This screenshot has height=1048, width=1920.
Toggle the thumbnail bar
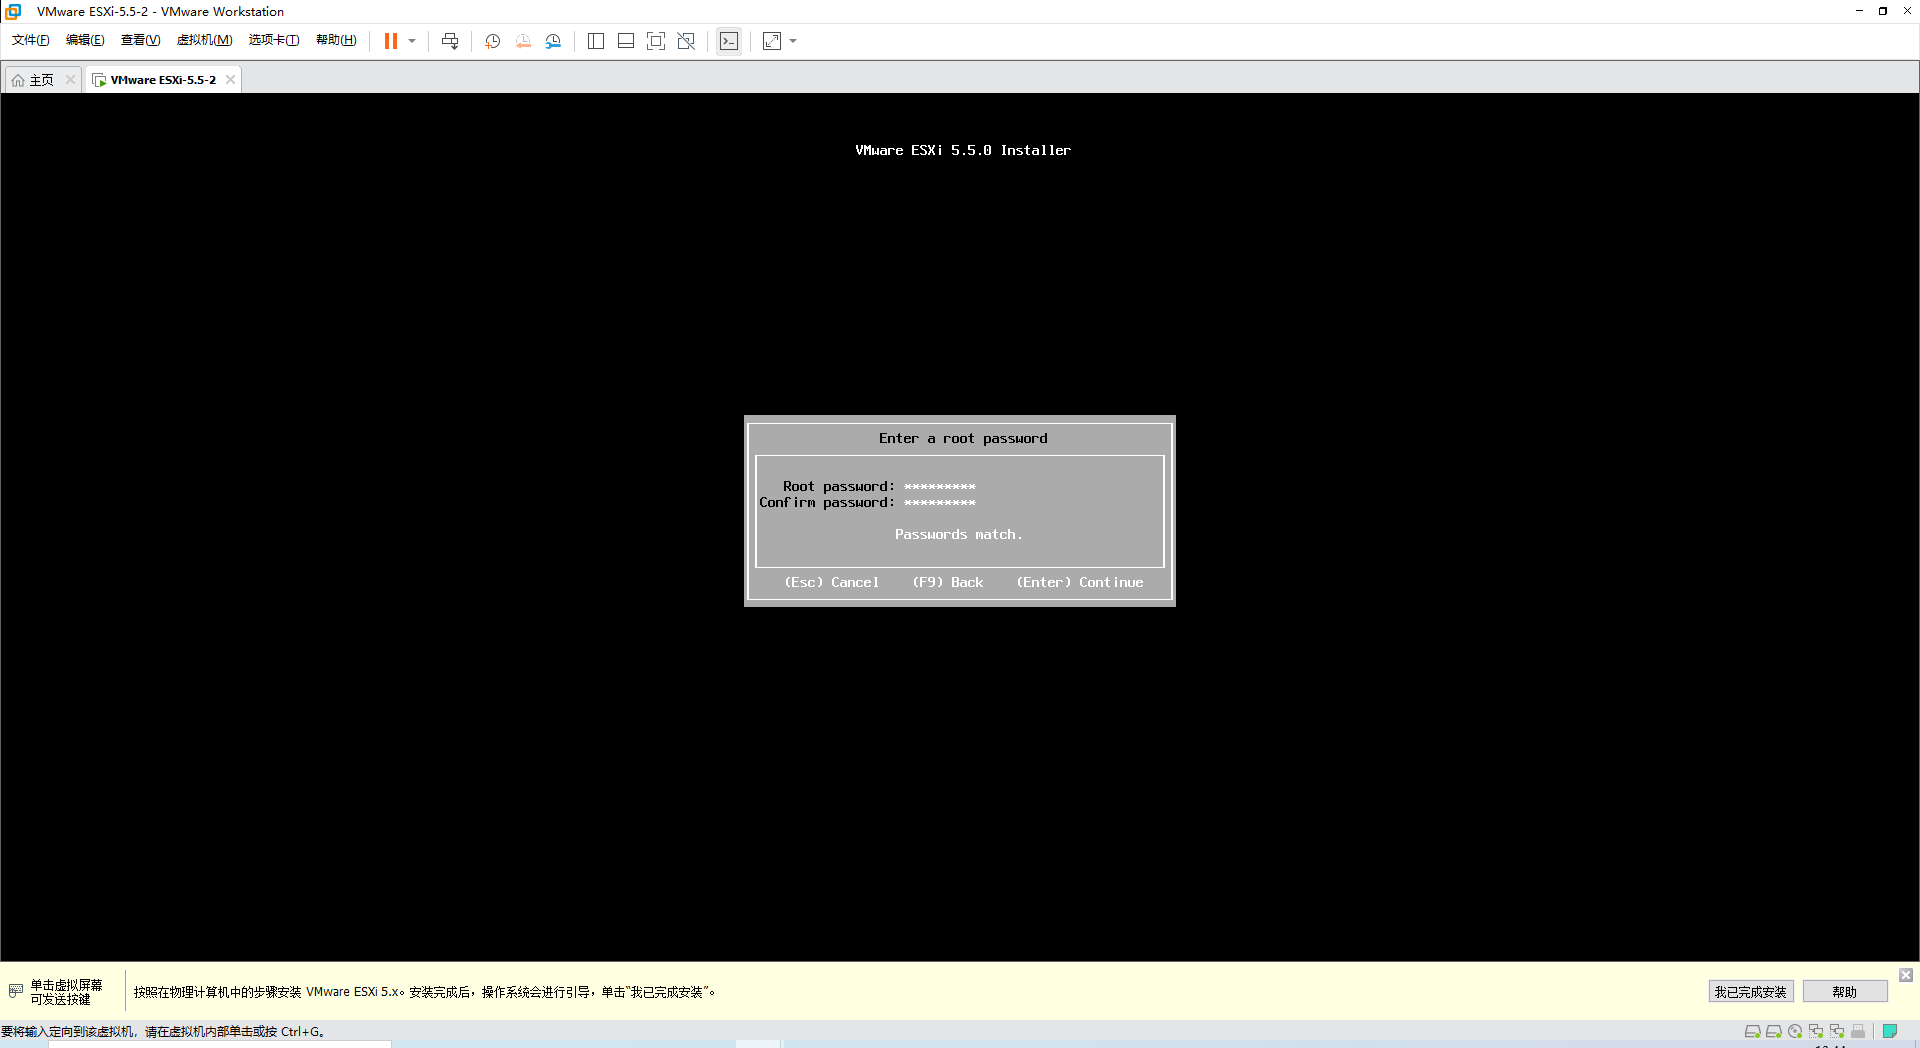point(626,41)
